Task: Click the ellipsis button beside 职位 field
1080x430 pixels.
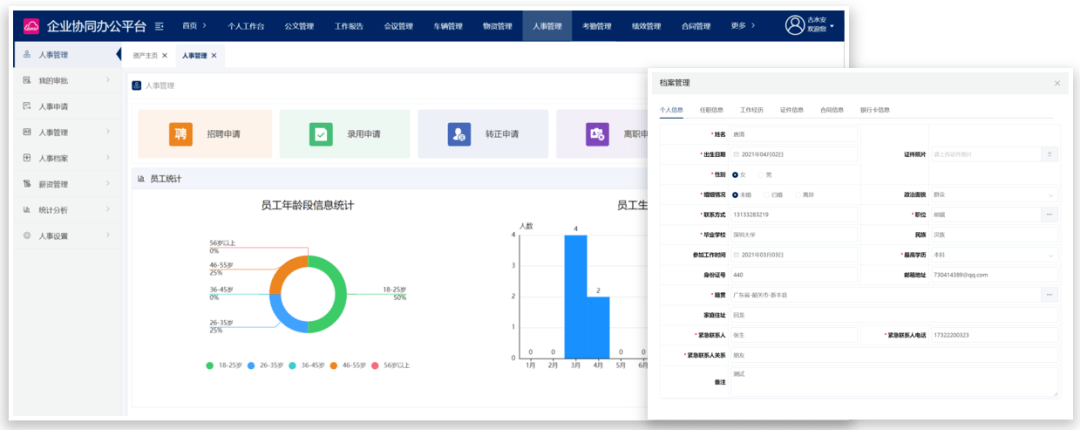Action: tap(1048, 214)
